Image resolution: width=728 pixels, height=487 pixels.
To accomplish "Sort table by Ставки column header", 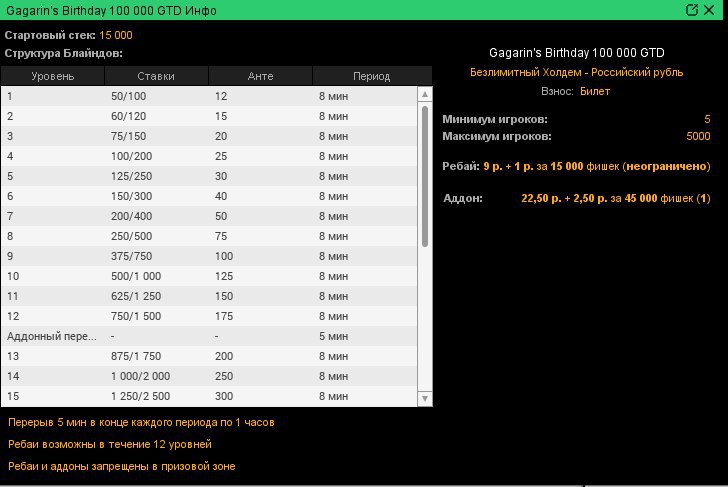I will 156,76.
